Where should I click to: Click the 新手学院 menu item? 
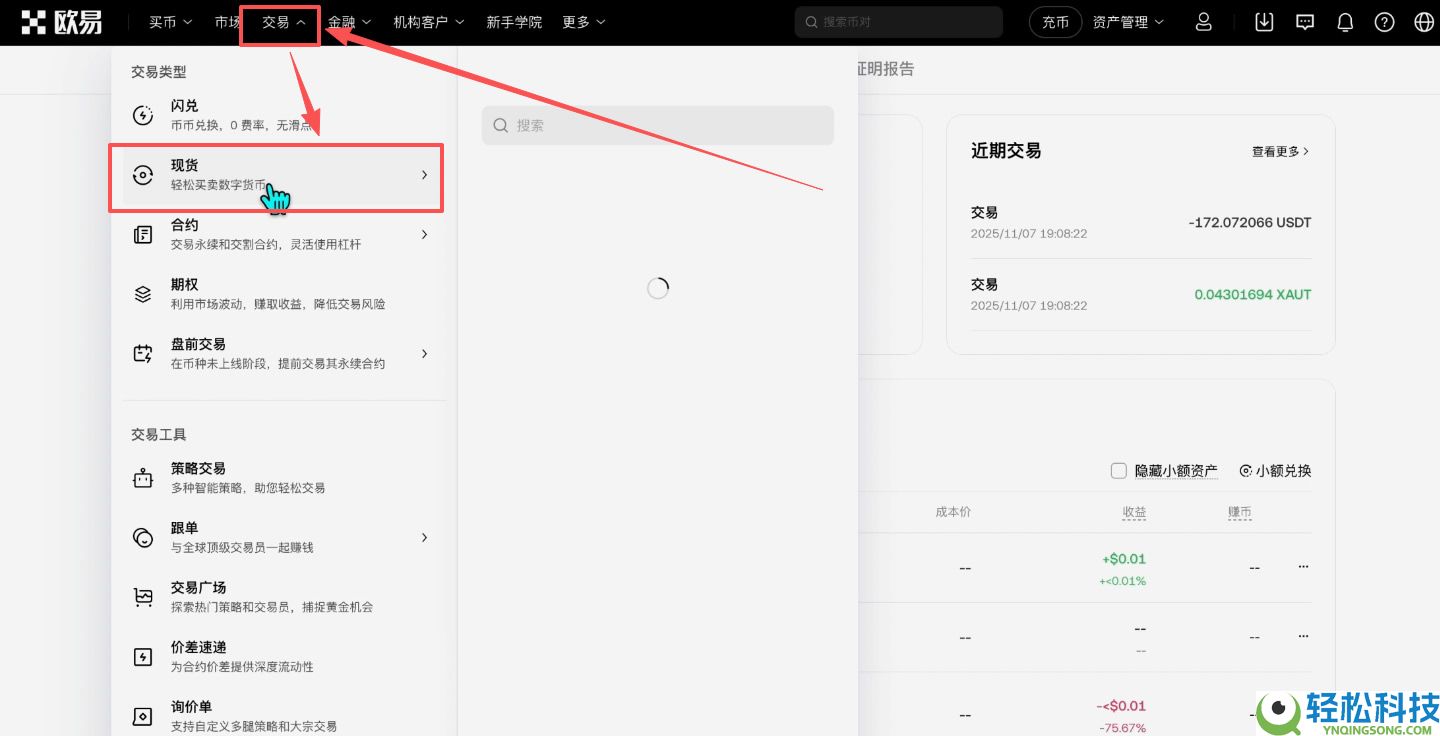[514, 21]
